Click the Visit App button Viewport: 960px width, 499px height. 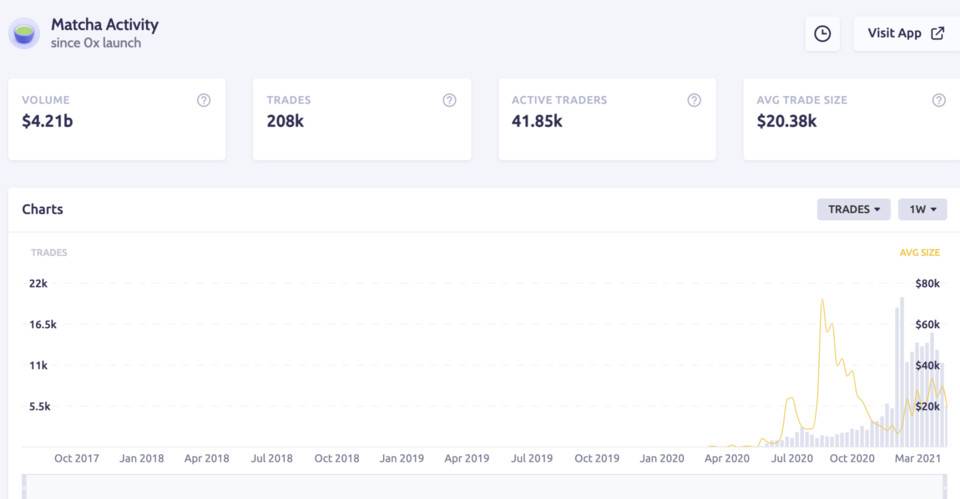[905, 33]
